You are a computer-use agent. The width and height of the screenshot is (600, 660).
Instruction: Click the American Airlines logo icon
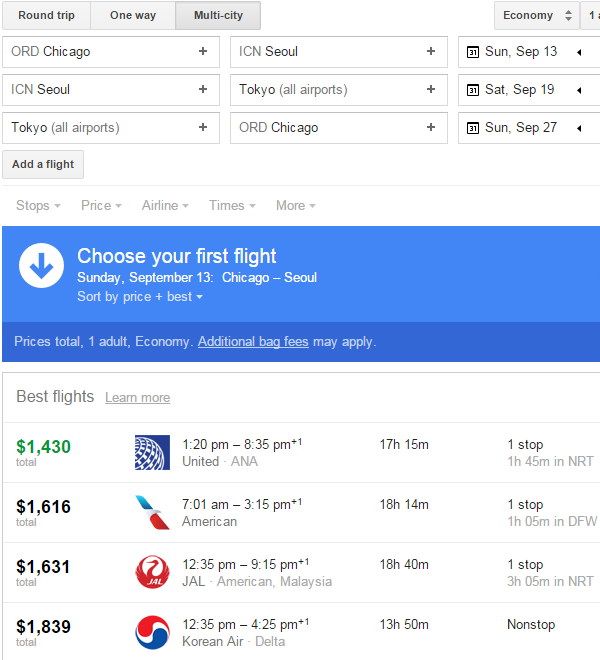click(152, 512)
